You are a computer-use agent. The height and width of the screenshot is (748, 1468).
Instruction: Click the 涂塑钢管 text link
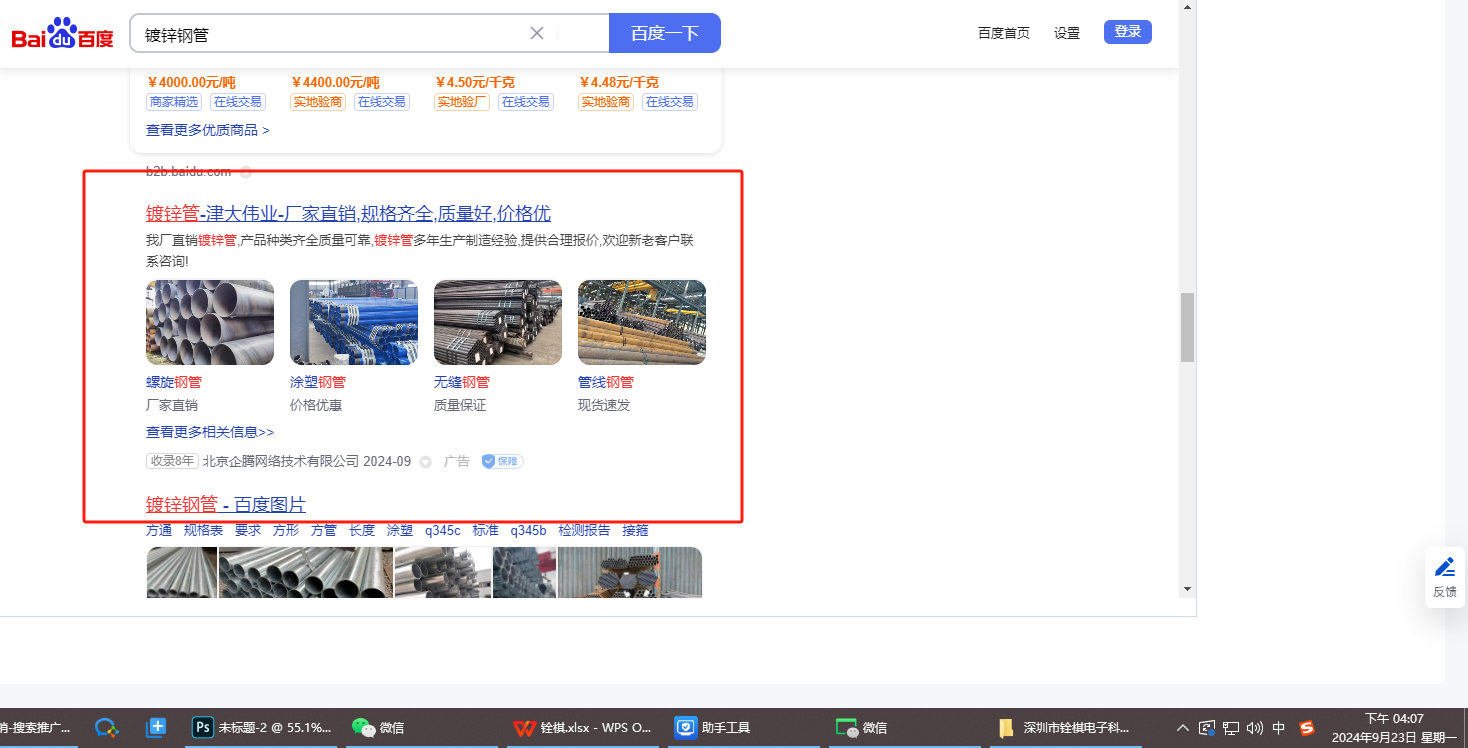click(318, 382)
